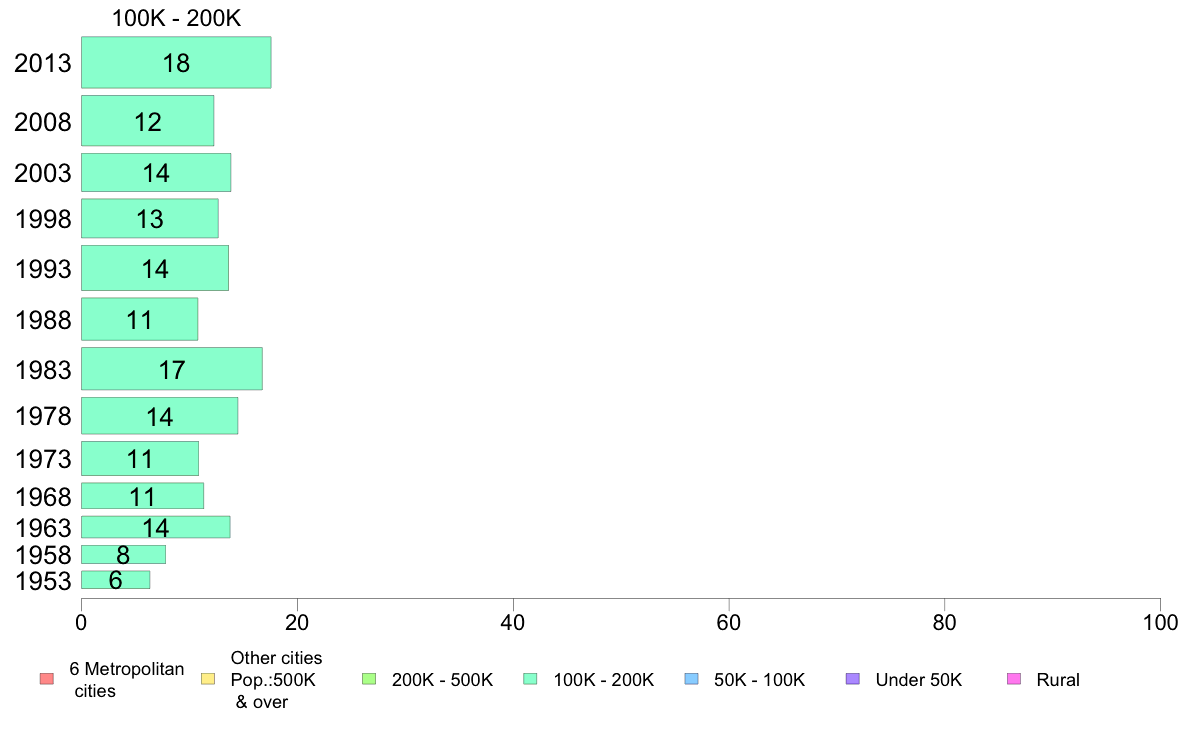
Task: Click the green 200K - 500K legend swatch
Action: pyautogui.click(x=369, y=679)
